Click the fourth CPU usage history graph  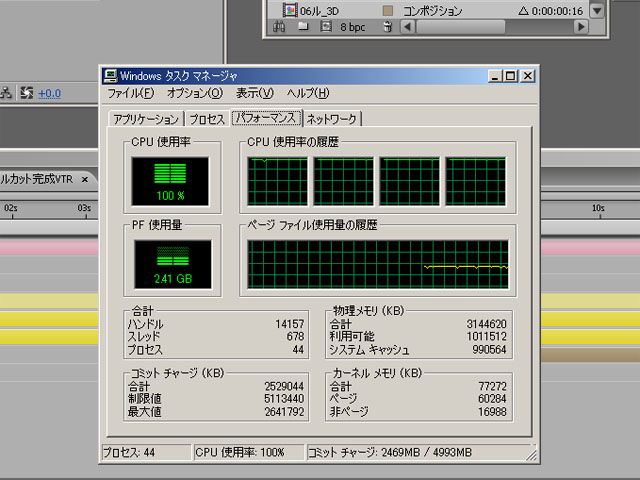coord(476,182)
